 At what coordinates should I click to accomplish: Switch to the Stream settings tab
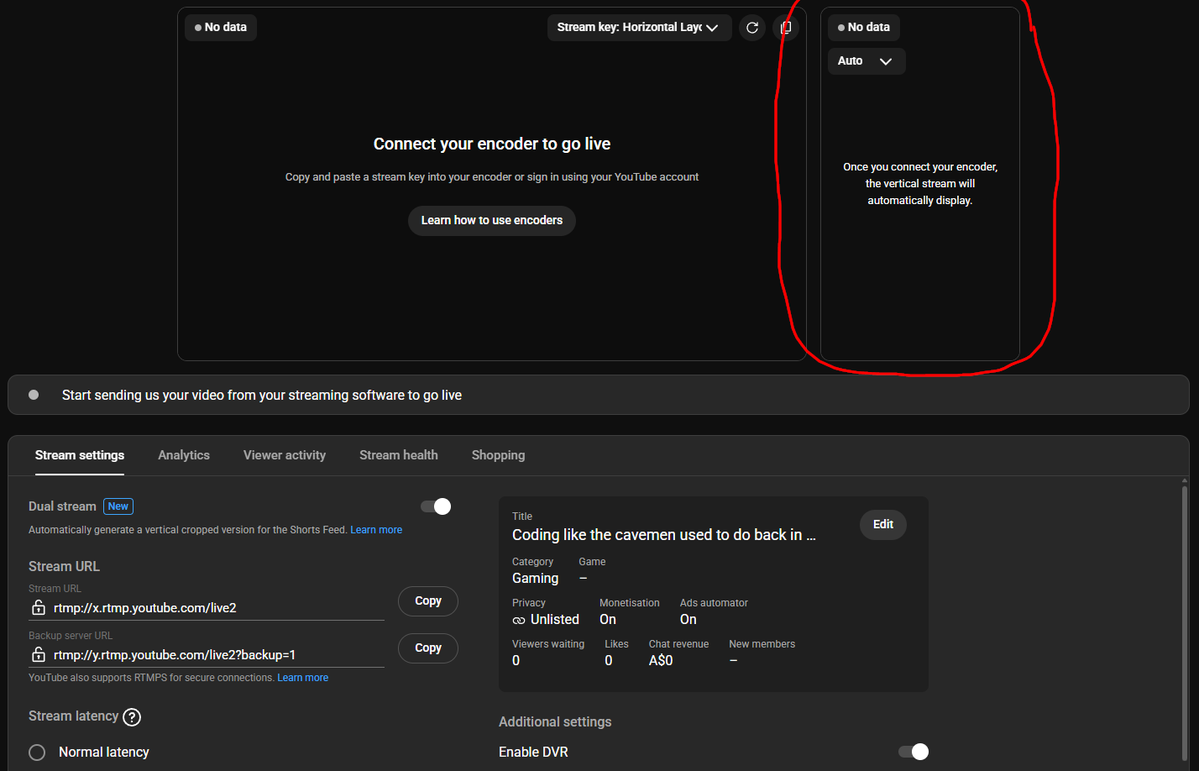[x=80, y=455]
